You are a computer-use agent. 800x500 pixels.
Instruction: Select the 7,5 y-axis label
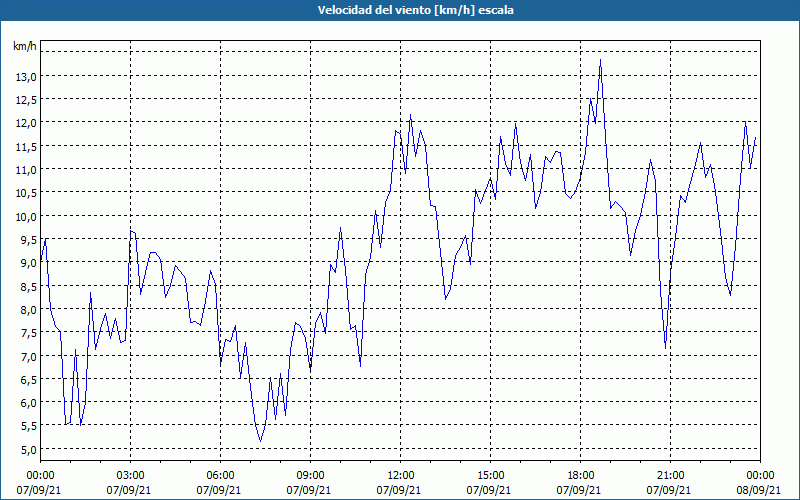28,333
